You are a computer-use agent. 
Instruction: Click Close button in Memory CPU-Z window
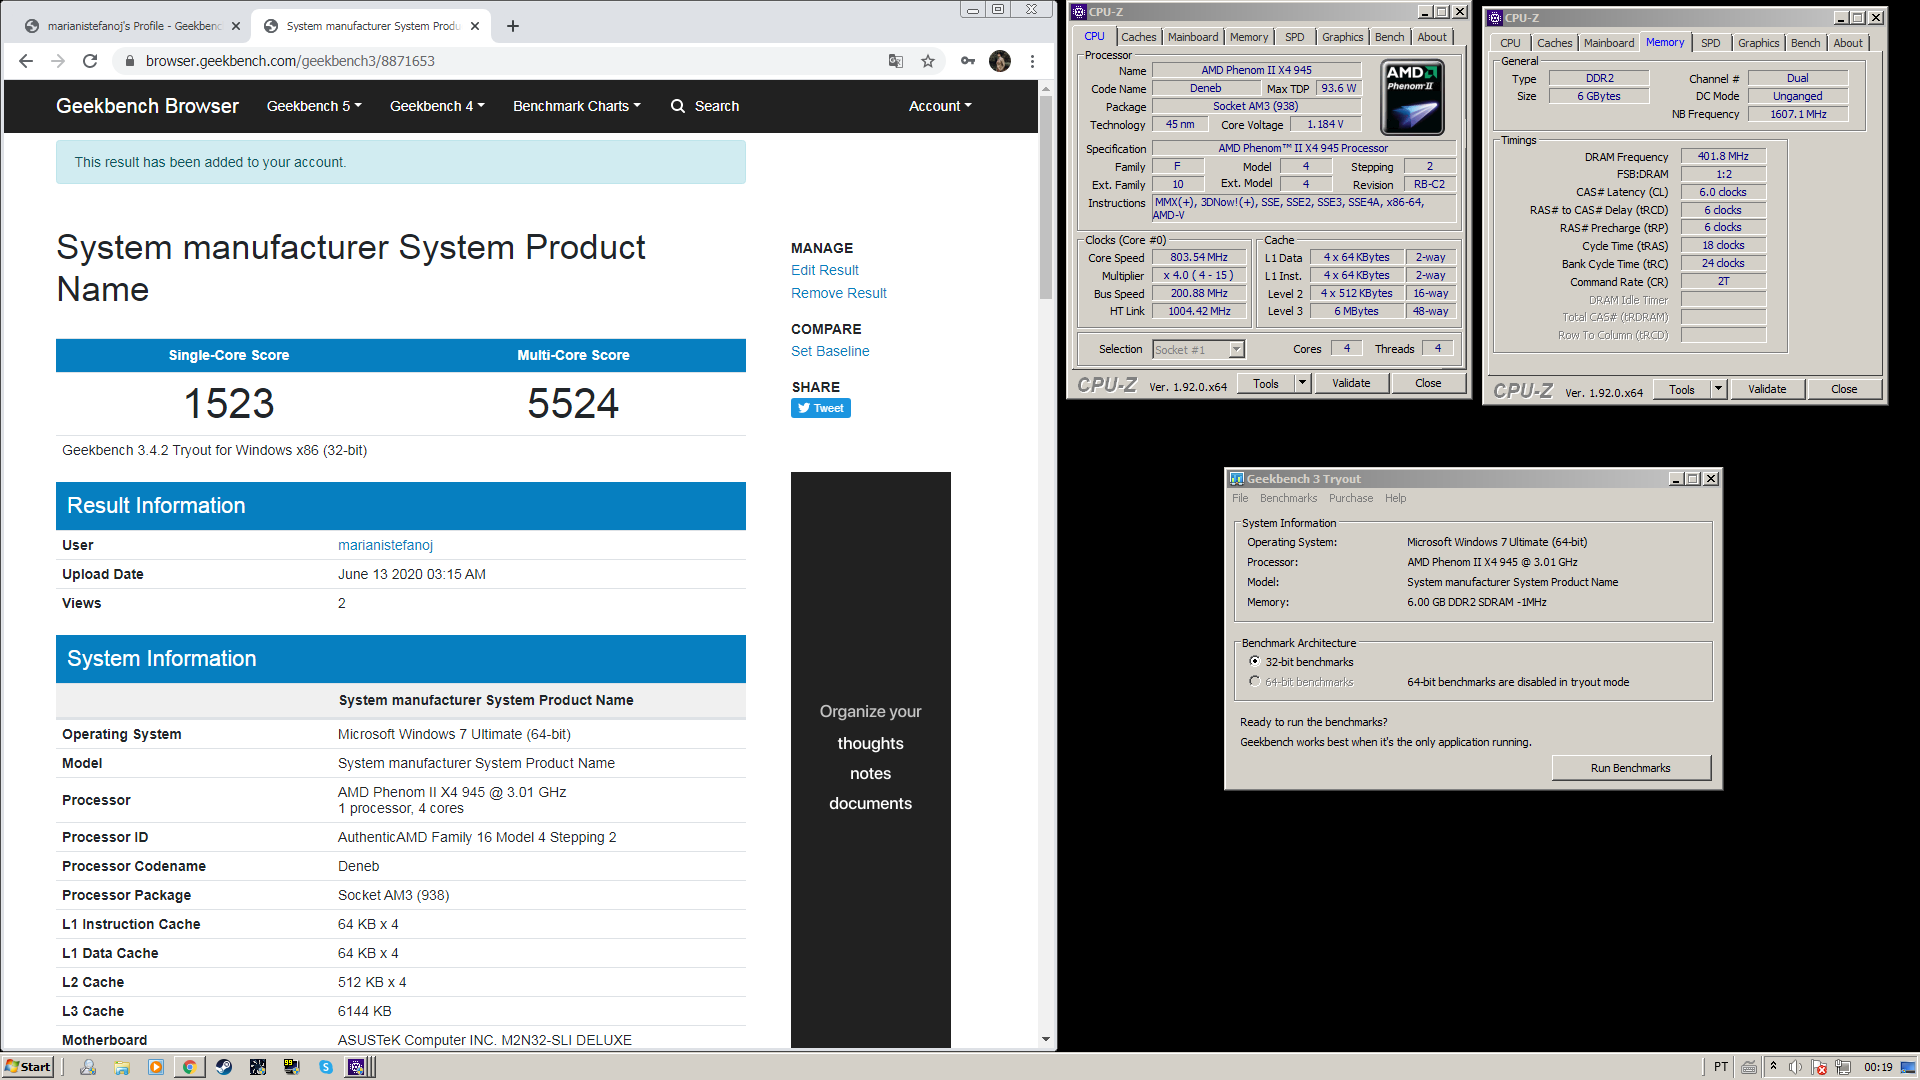click(1844, 389)
